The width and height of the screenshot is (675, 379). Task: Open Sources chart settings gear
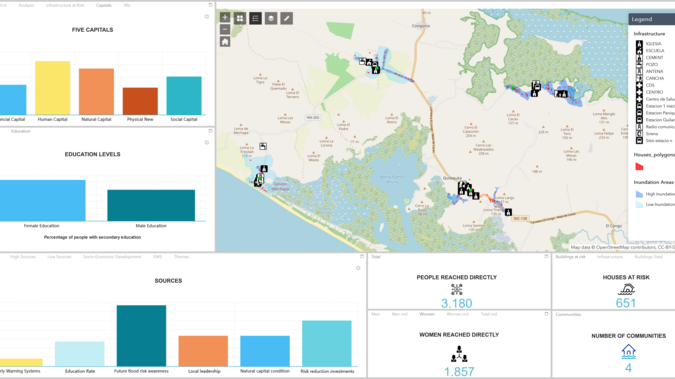coord(358,268)
